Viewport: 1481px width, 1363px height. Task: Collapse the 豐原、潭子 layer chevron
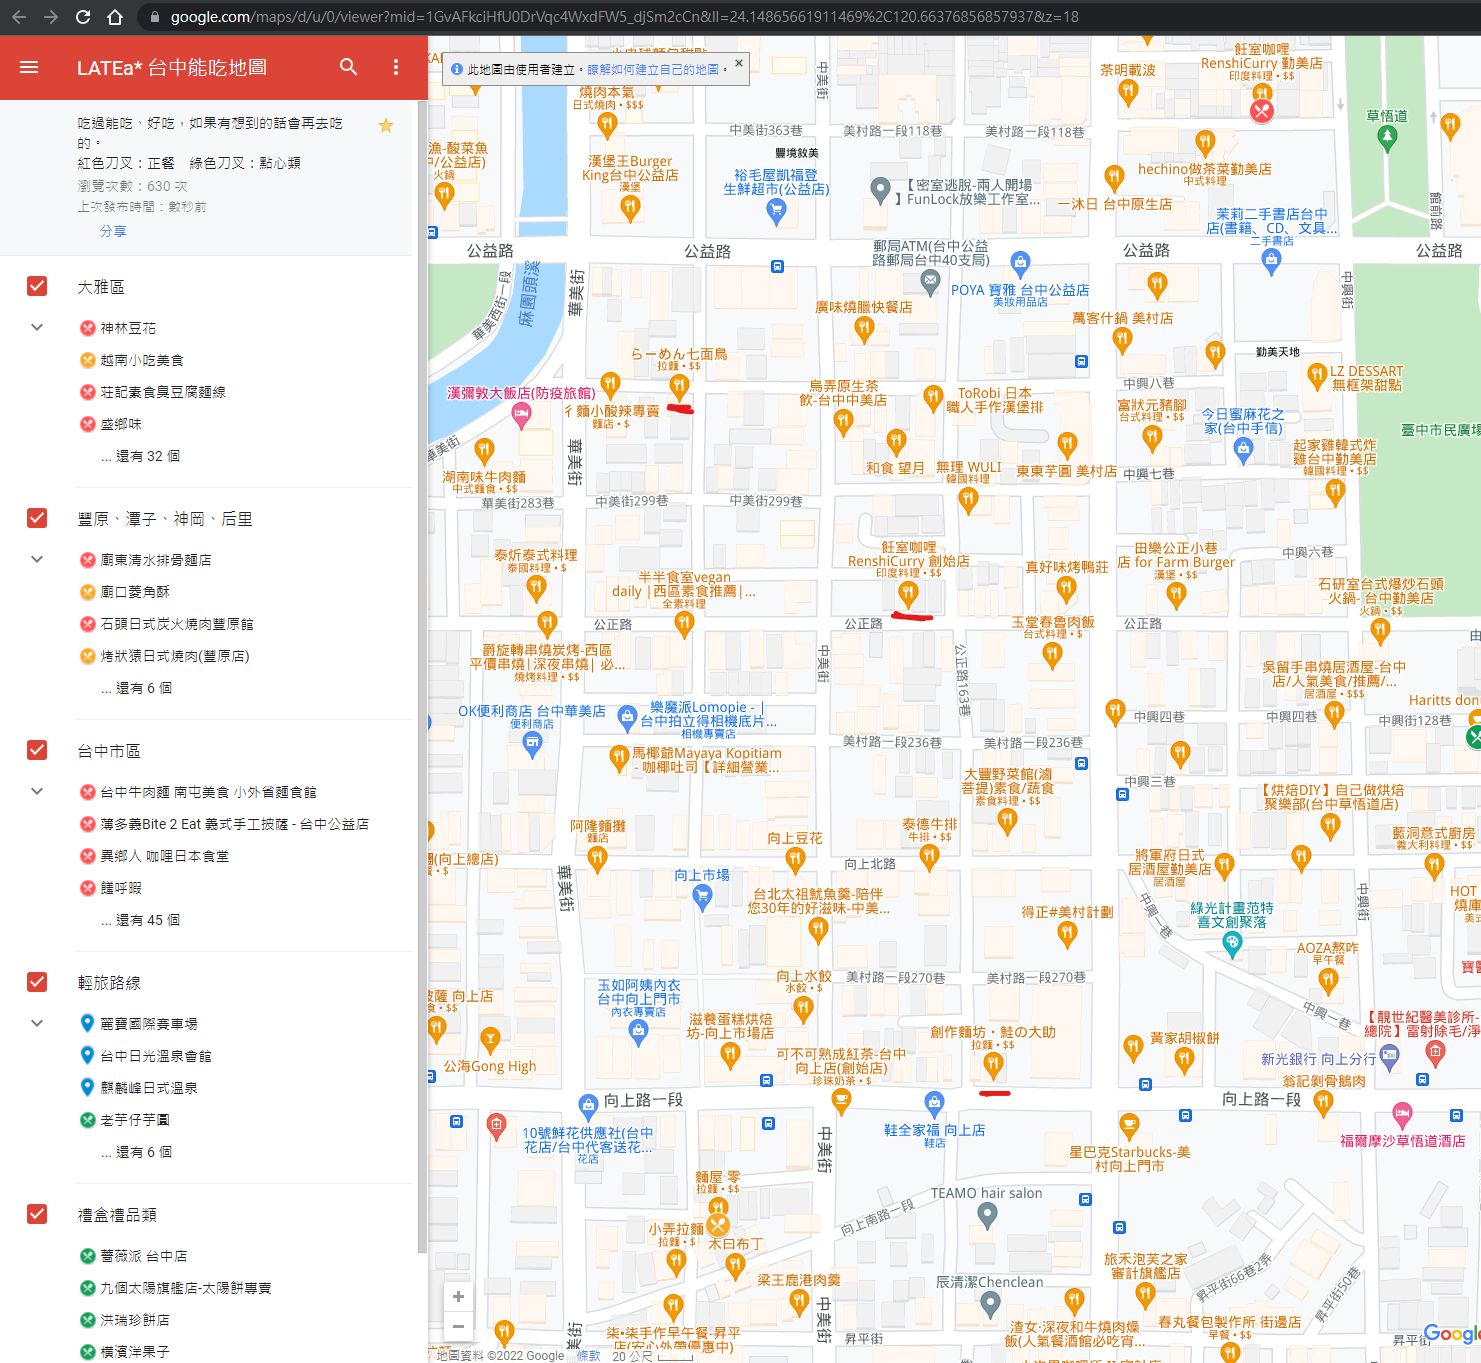[37, 559]
